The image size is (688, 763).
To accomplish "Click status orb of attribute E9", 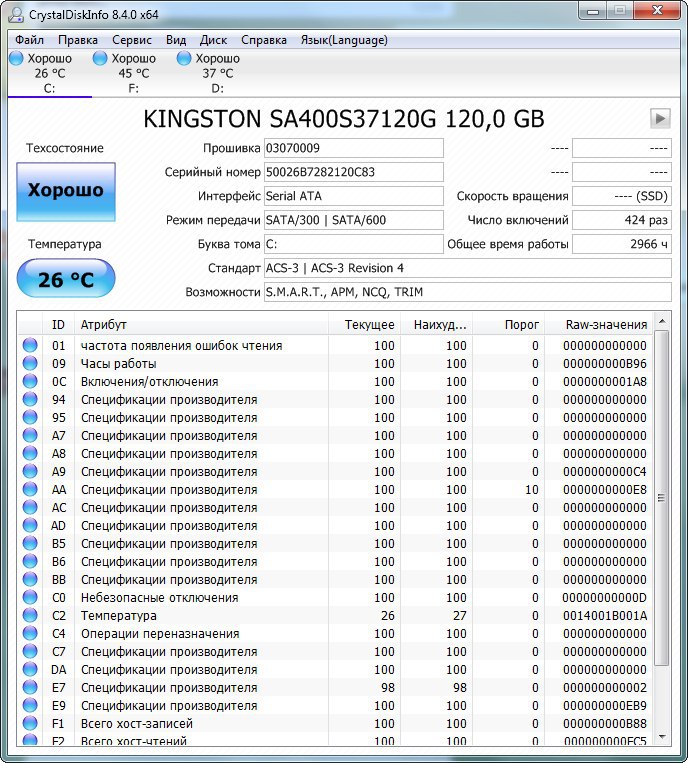I will coord(30,705).
